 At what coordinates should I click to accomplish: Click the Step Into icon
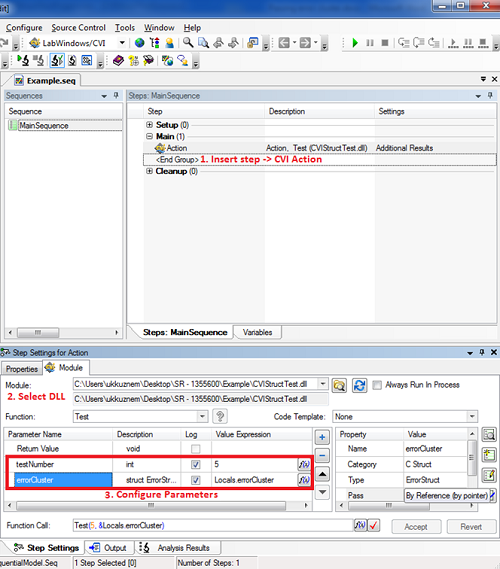tap(403, 43)
